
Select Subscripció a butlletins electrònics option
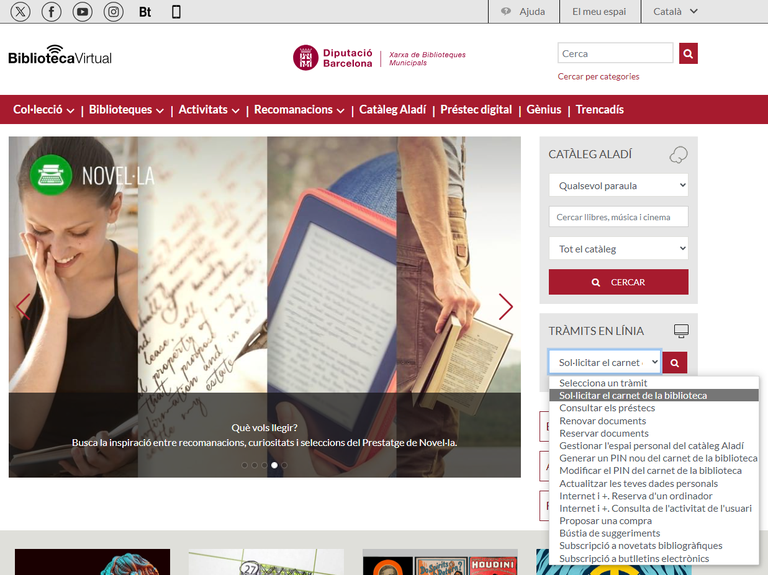[x=654, y=558]
